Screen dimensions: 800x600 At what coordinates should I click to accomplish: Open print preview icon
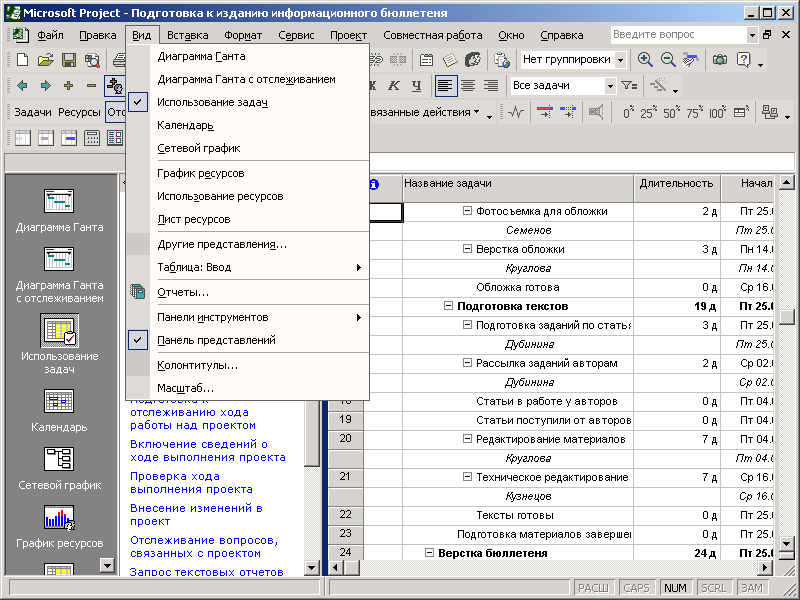click(x=92, y=60)
